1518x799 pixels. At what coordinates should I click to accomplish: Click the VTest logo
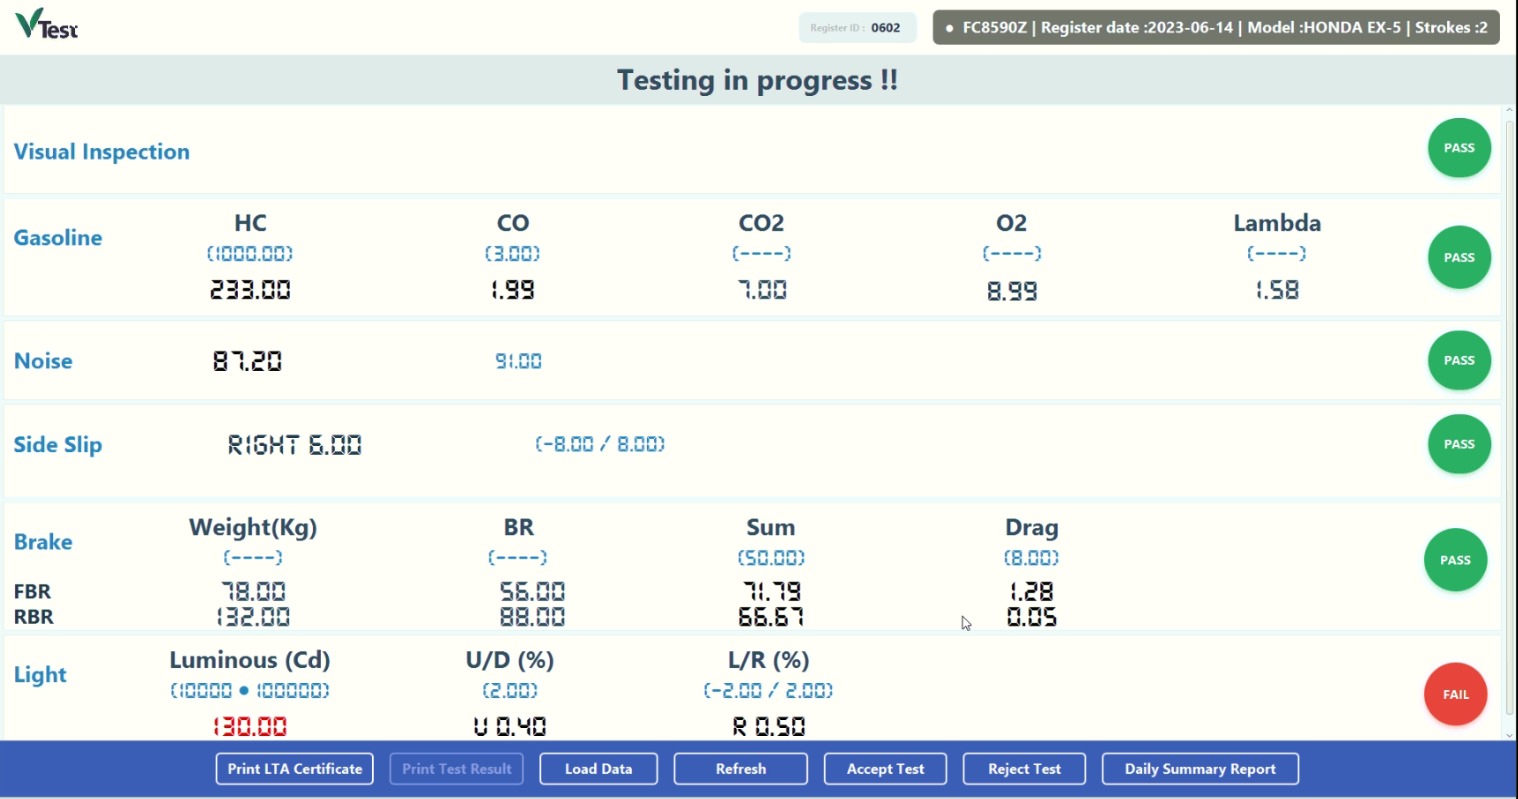coord(47,24)
